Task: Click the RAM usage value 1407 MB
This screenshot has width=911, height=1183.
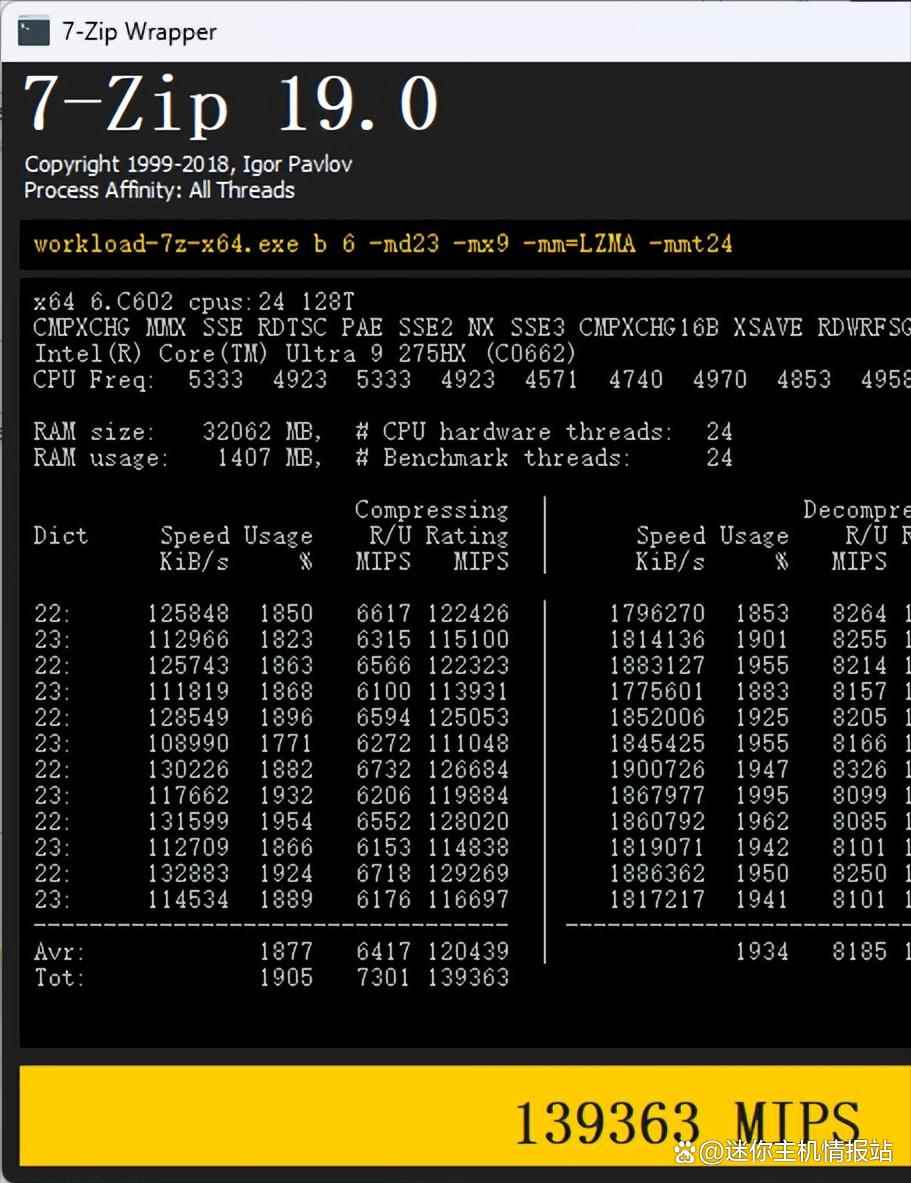Action: point(269,457)
